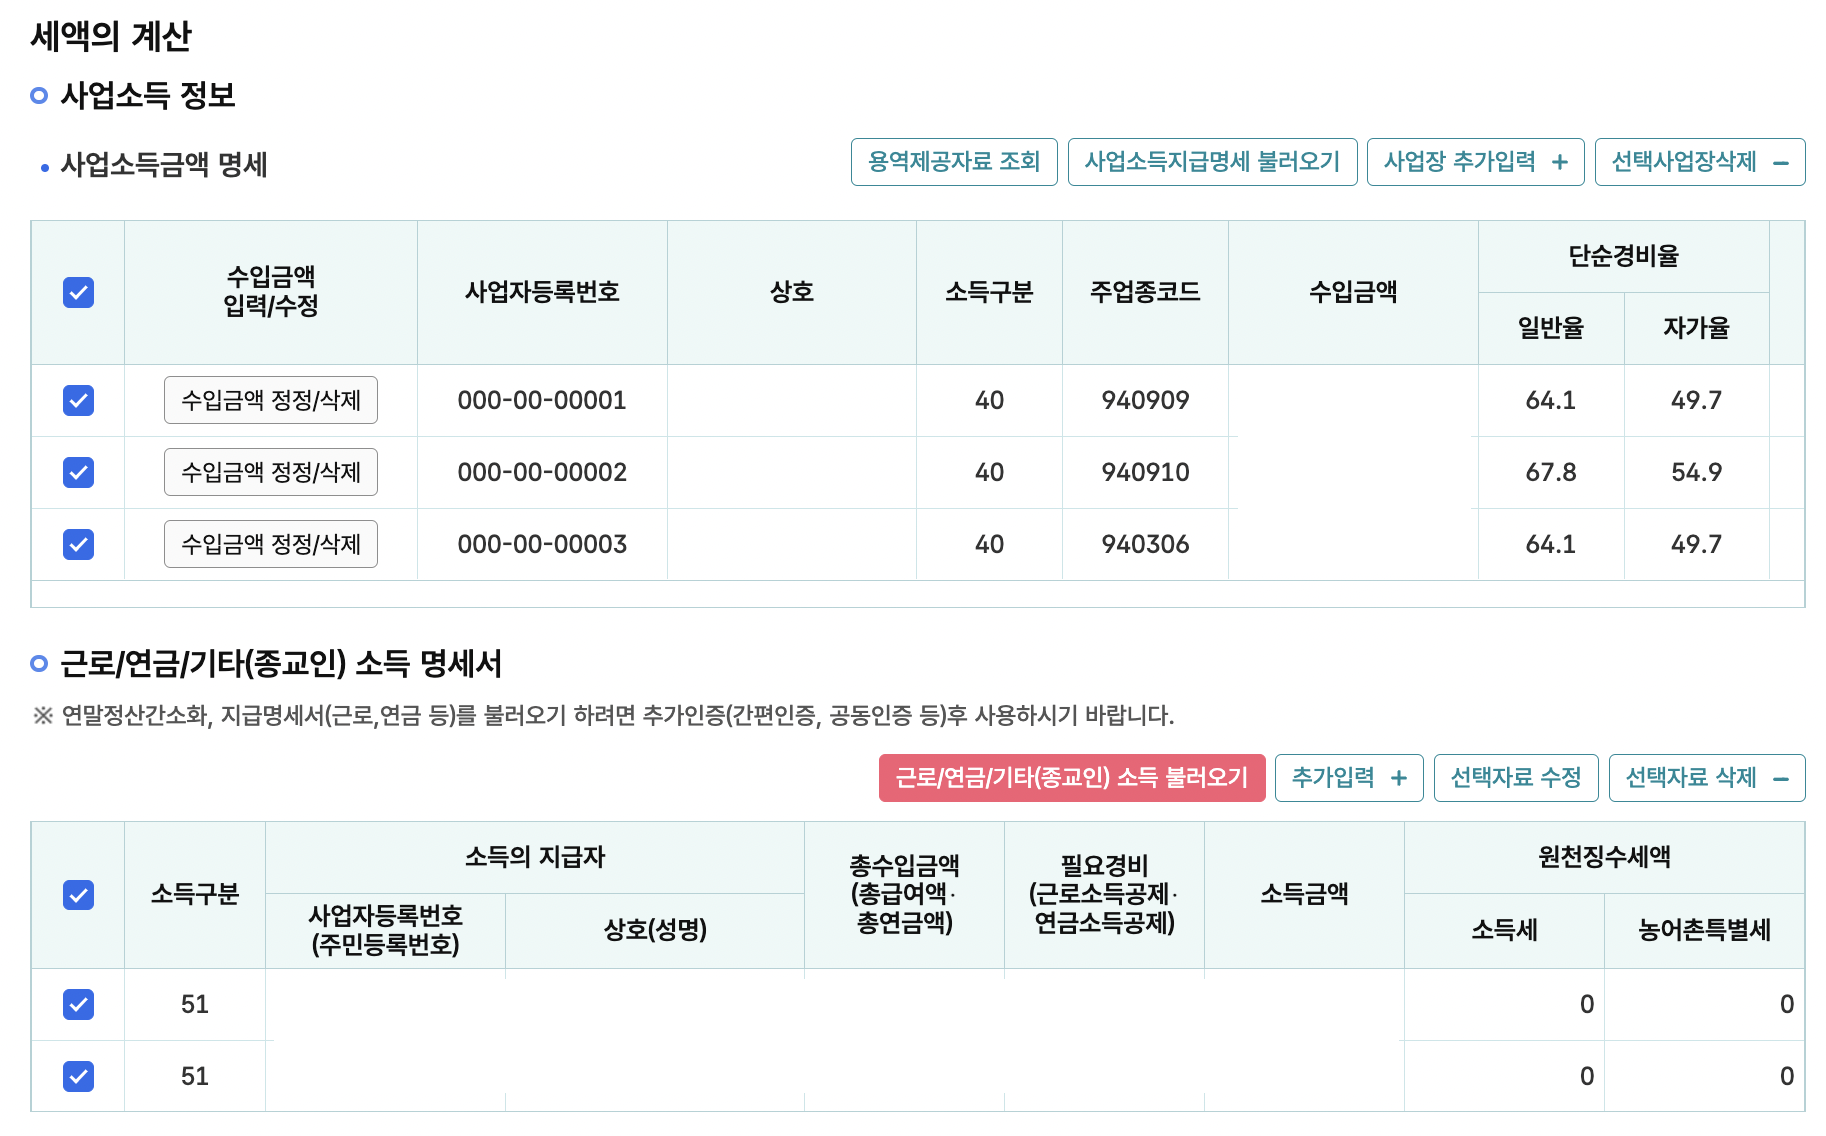The height and width of the screenshot is (1136, 1826).
Task: Click 선택사업장삭제 to delete selected workplace
Action: (1699, 161)
